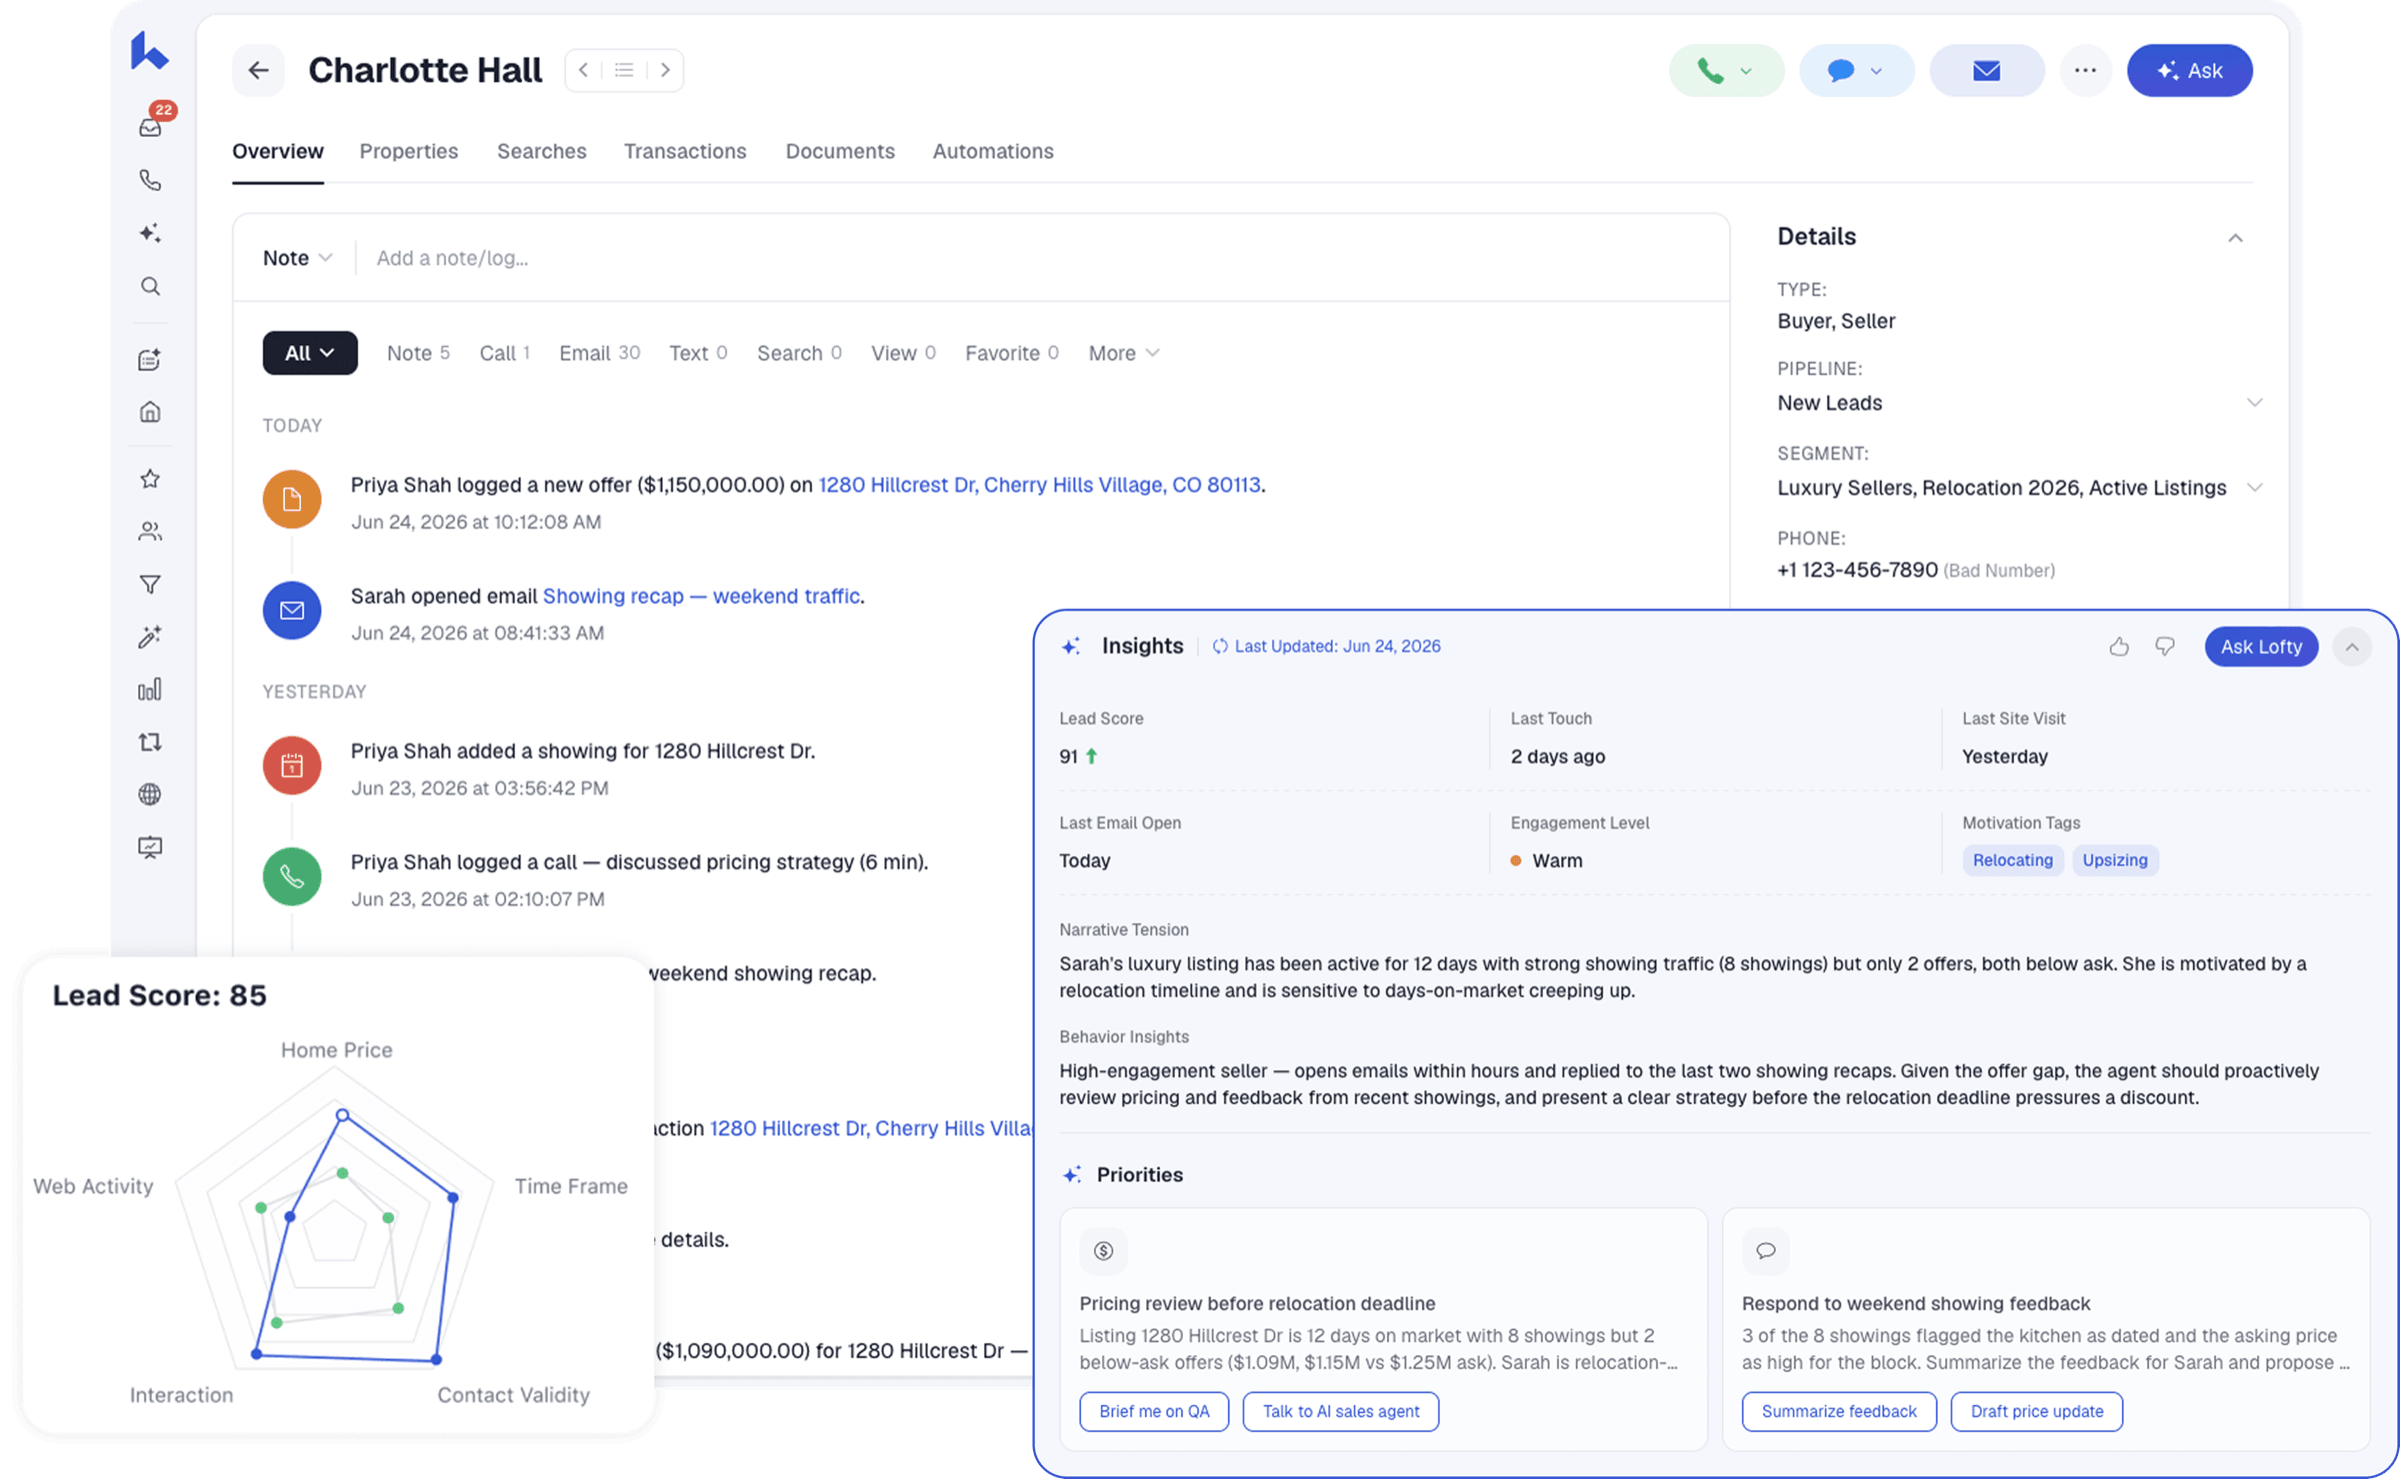Screen dimensions: 2400x1479
Task: Open search magnifier in left sidebar
Action: pyautogui.click(x=150, y=287)
